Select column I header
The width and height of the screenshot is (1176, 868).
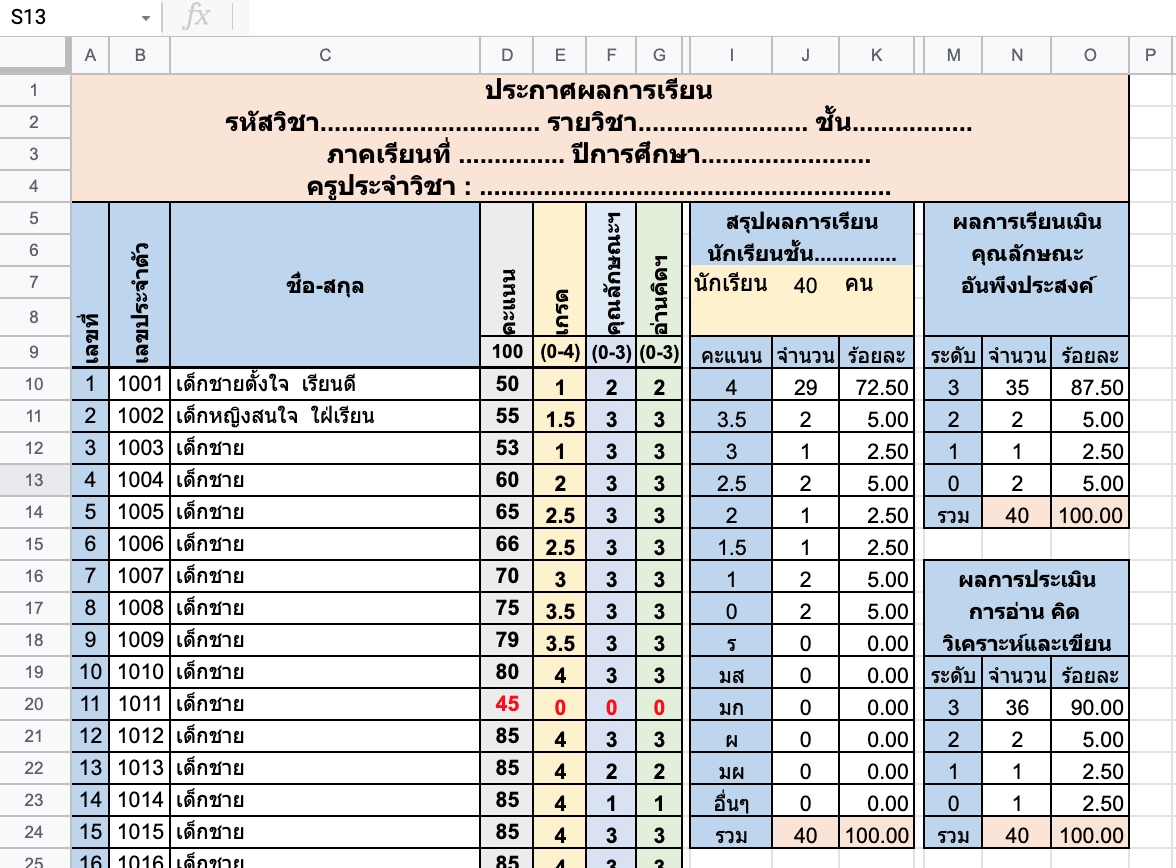coord(731,55)
